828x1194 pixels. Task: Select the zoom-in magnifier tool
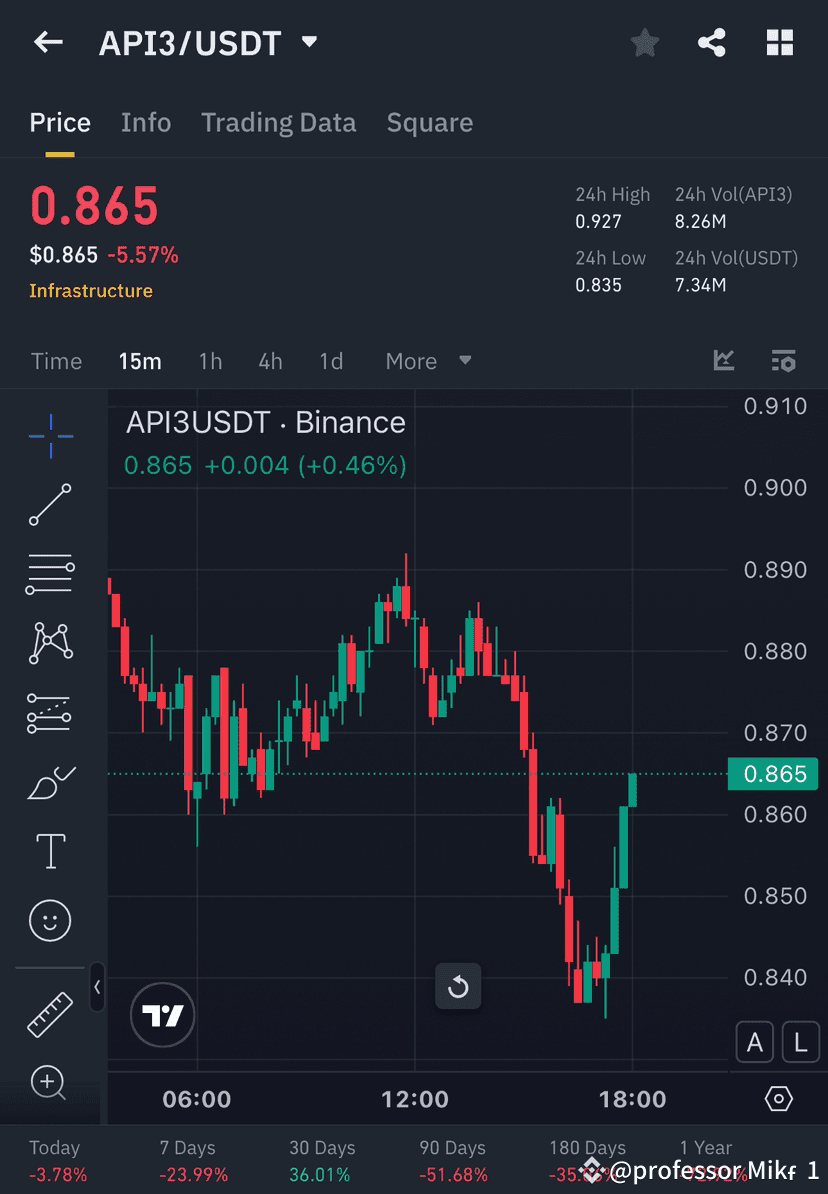pyautogui.click(x=50, y=1083)
